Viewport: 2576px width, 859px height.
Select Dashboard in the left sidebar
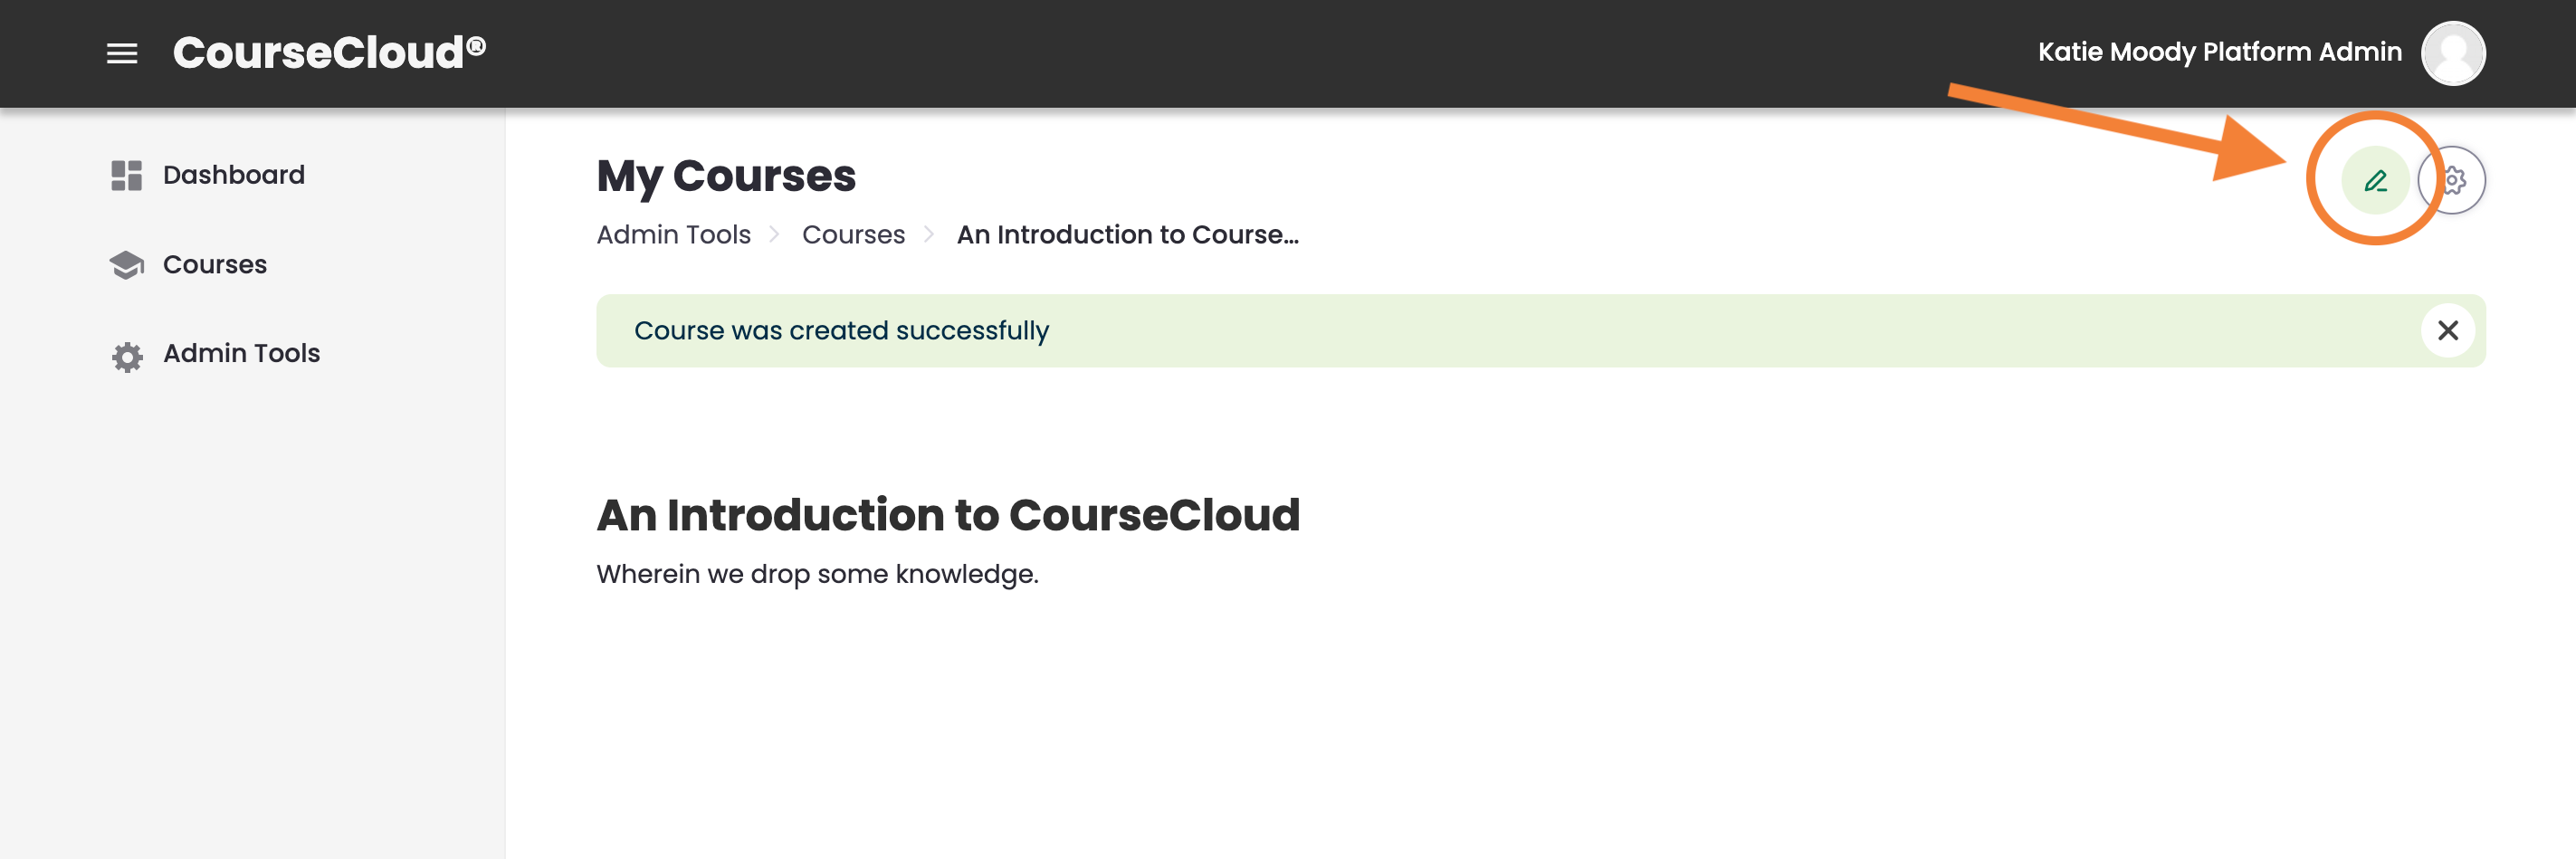[233, 174]
